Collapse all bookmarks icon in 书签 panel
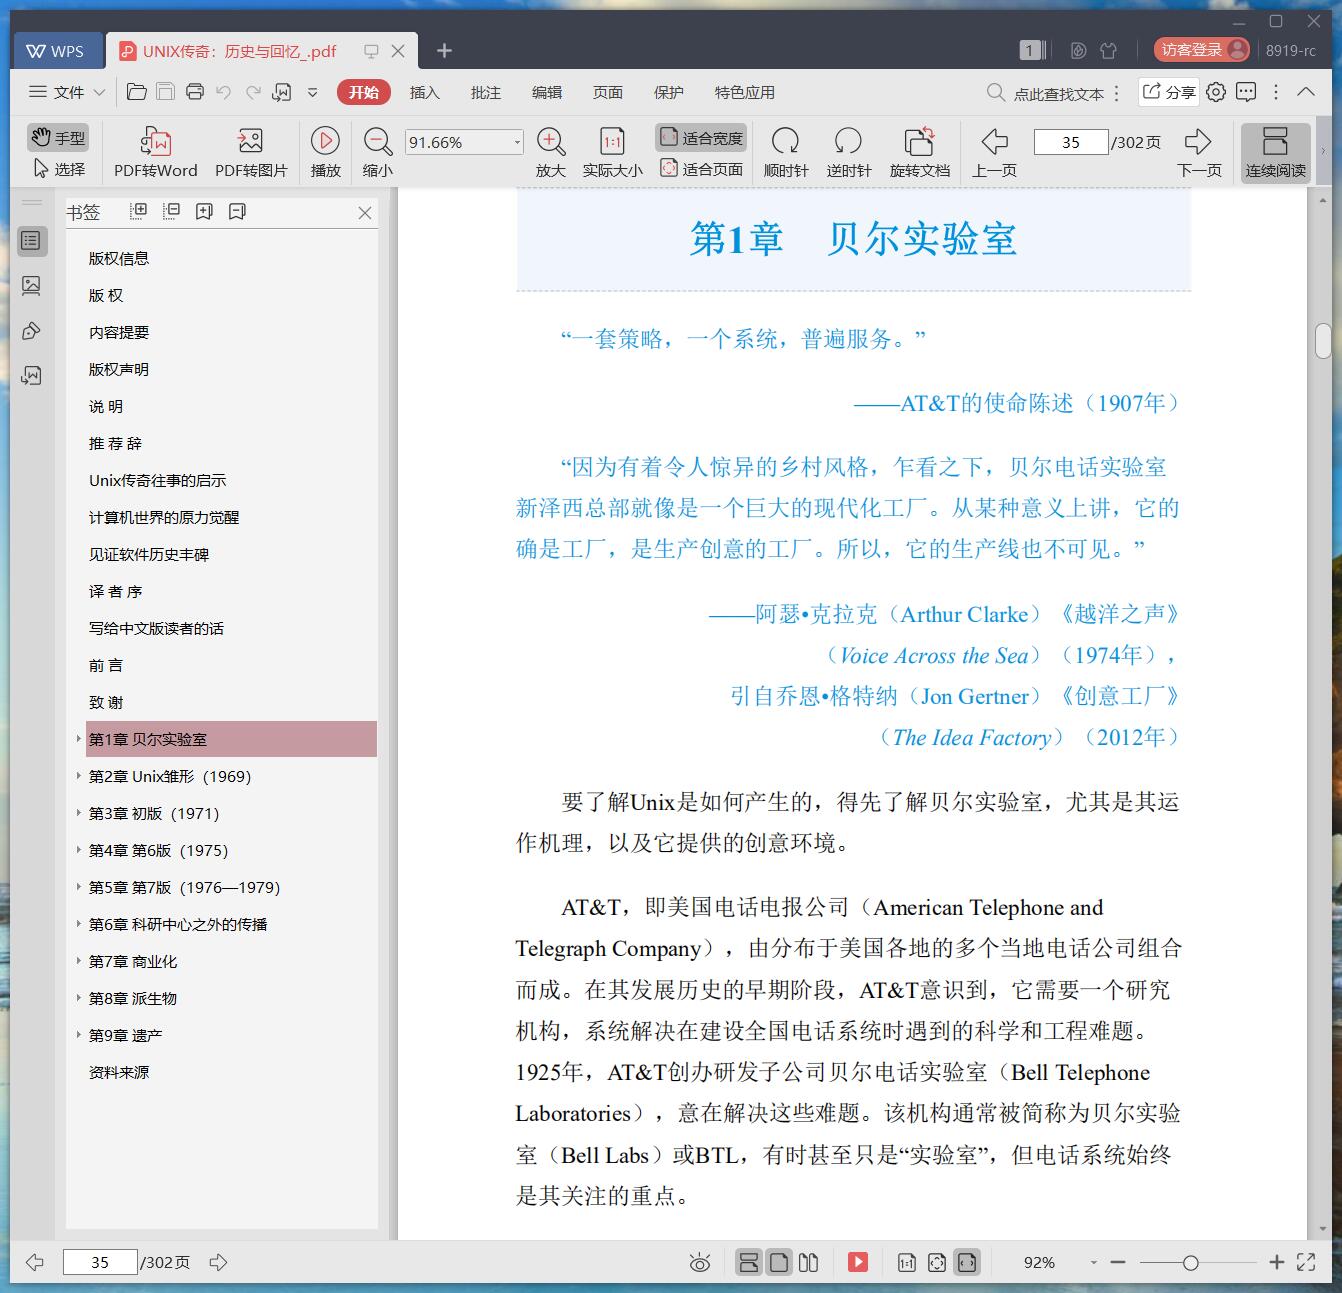 click(171, 211)
